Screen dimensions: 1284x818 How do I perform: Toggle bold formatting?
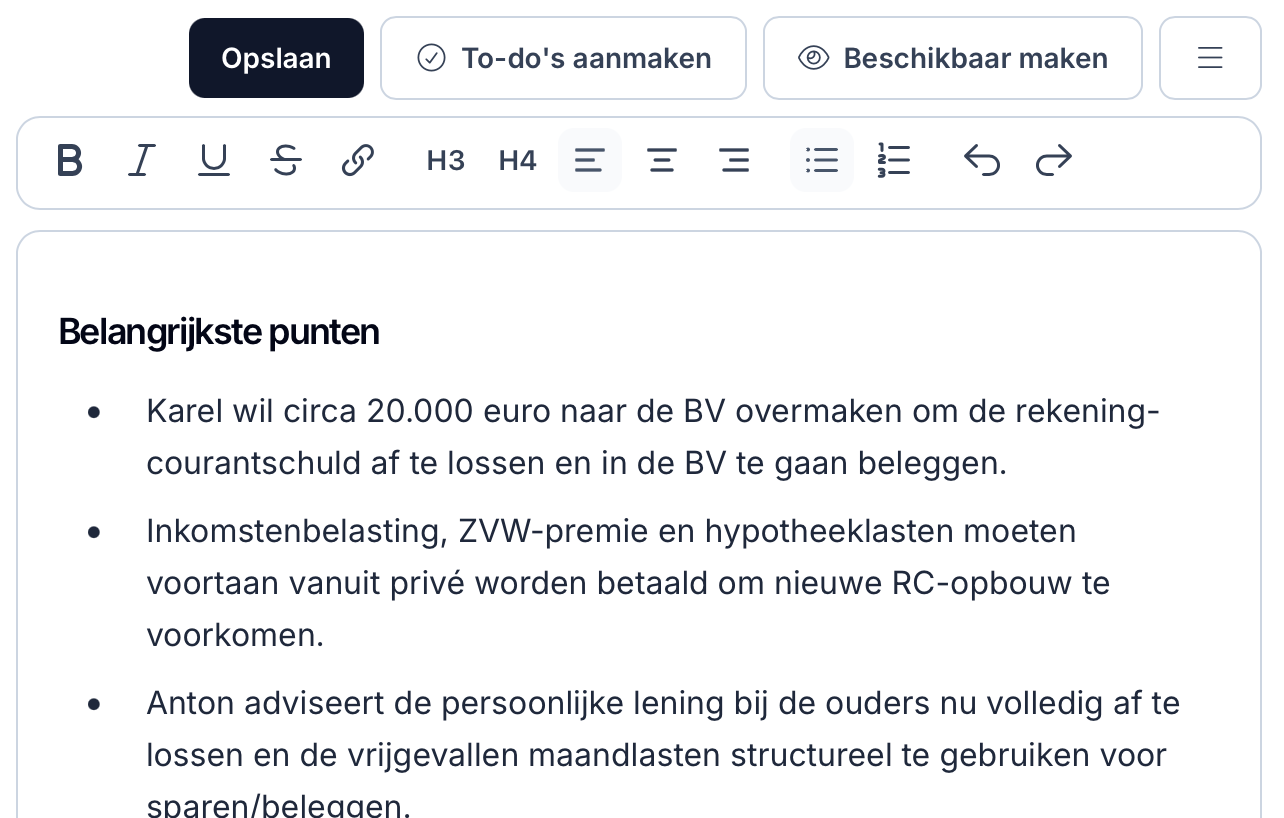click(69, 160)
